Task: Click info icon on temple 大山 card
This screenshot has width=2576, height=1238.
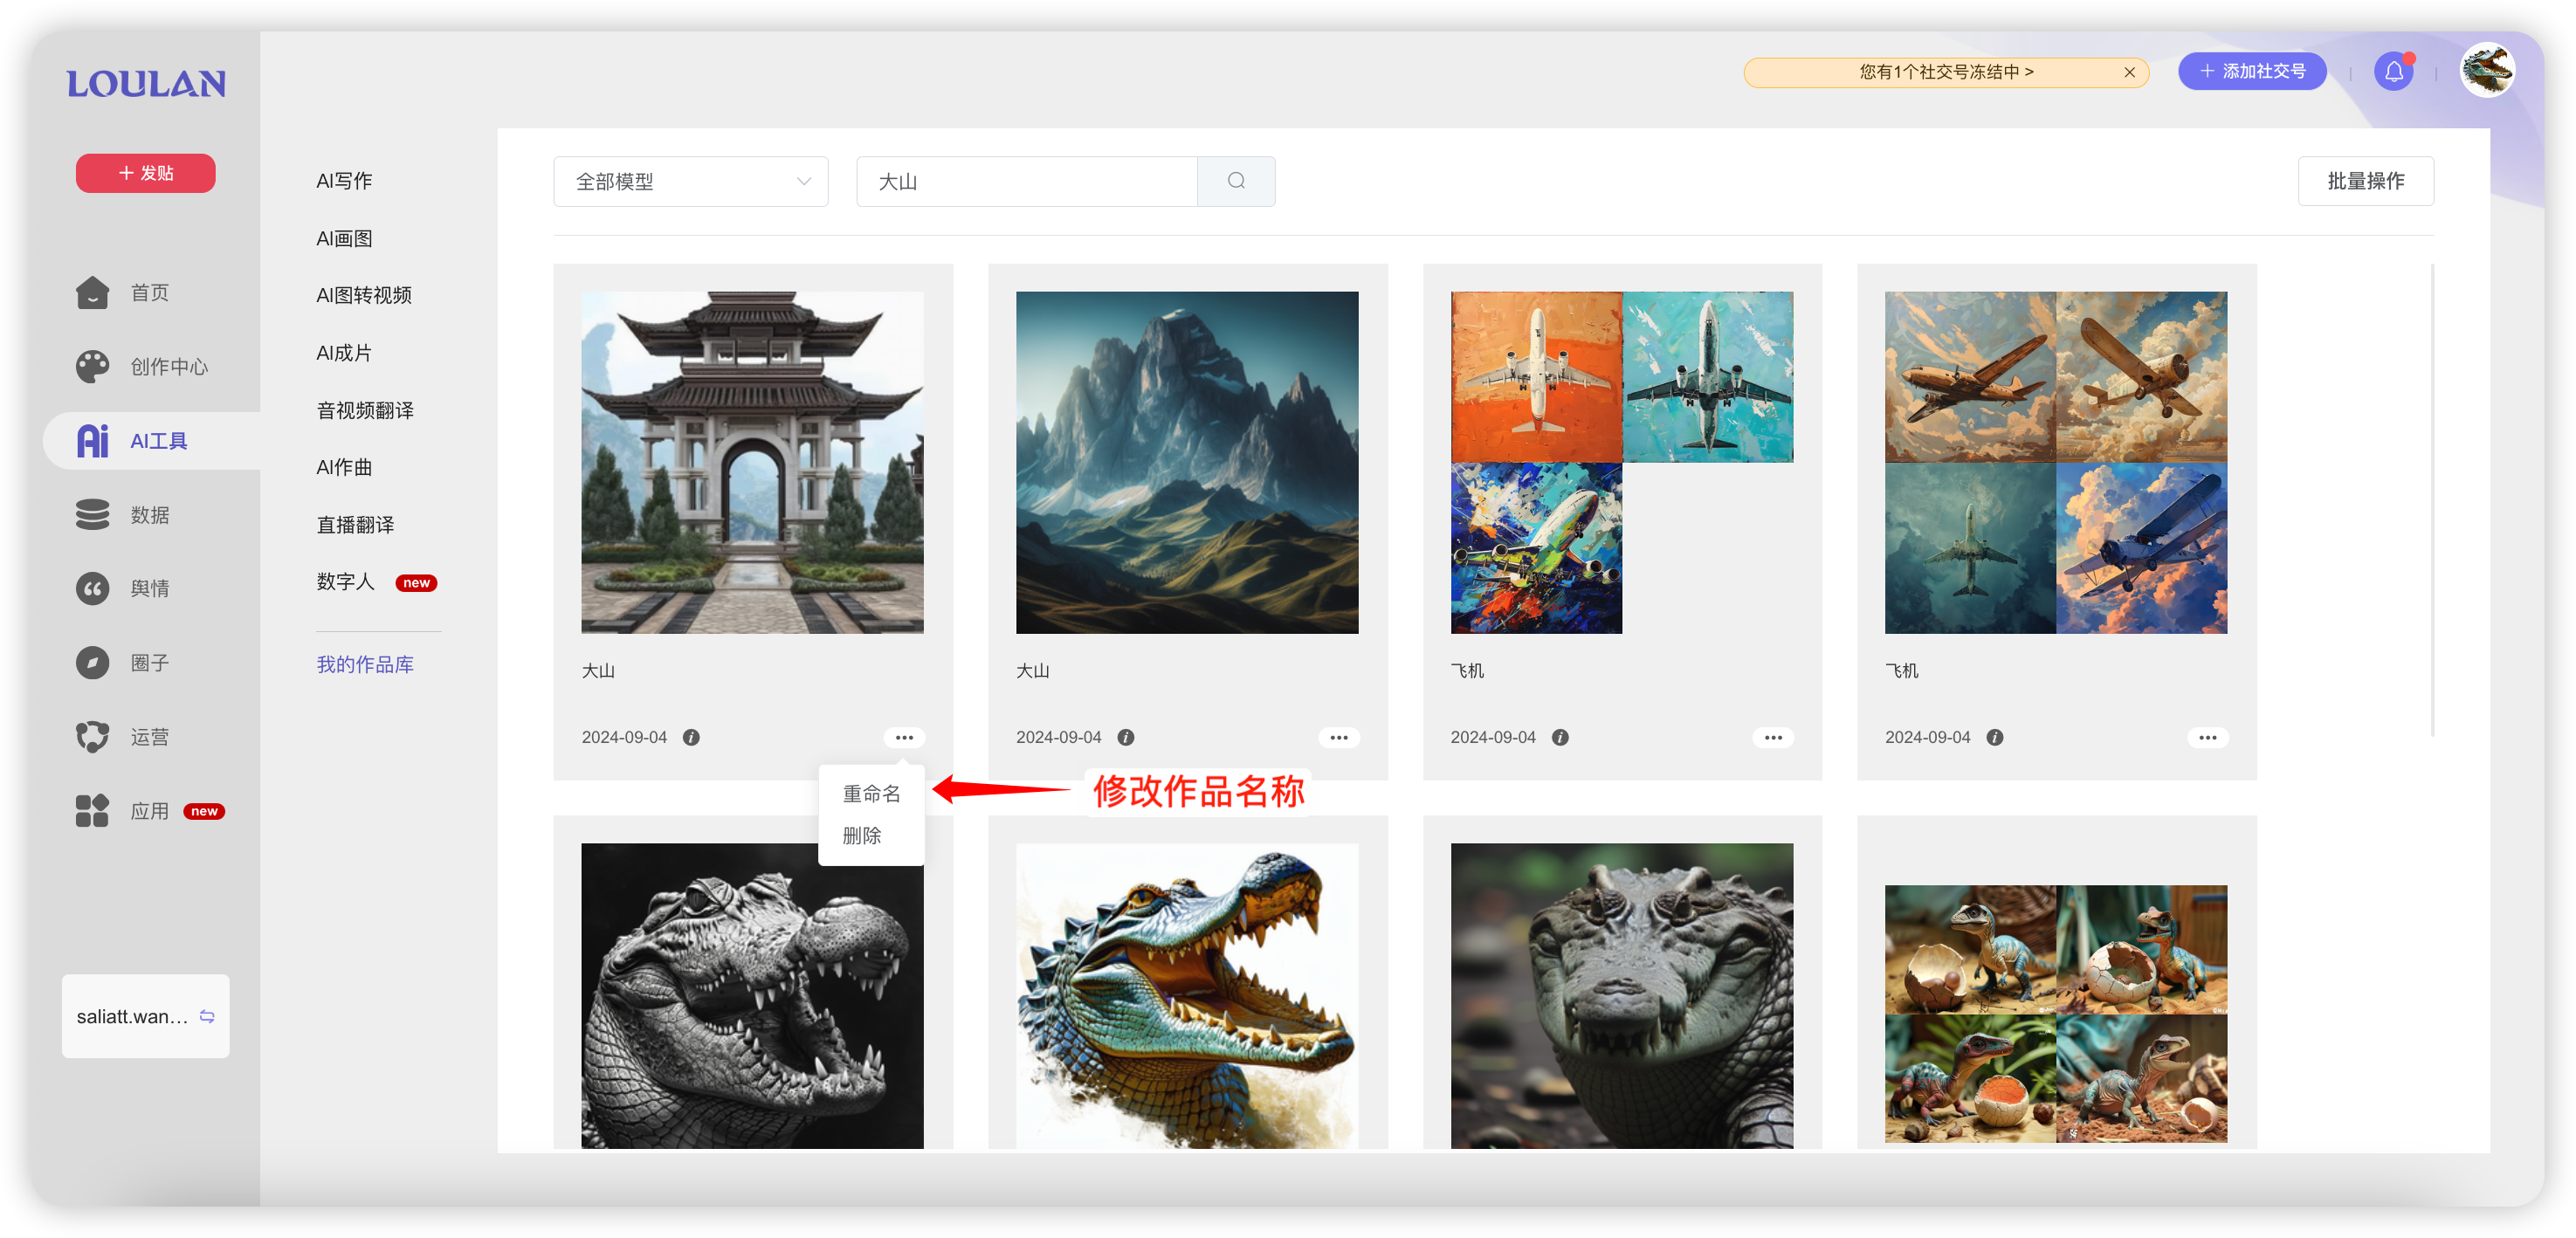Action: tap(691, 738)
